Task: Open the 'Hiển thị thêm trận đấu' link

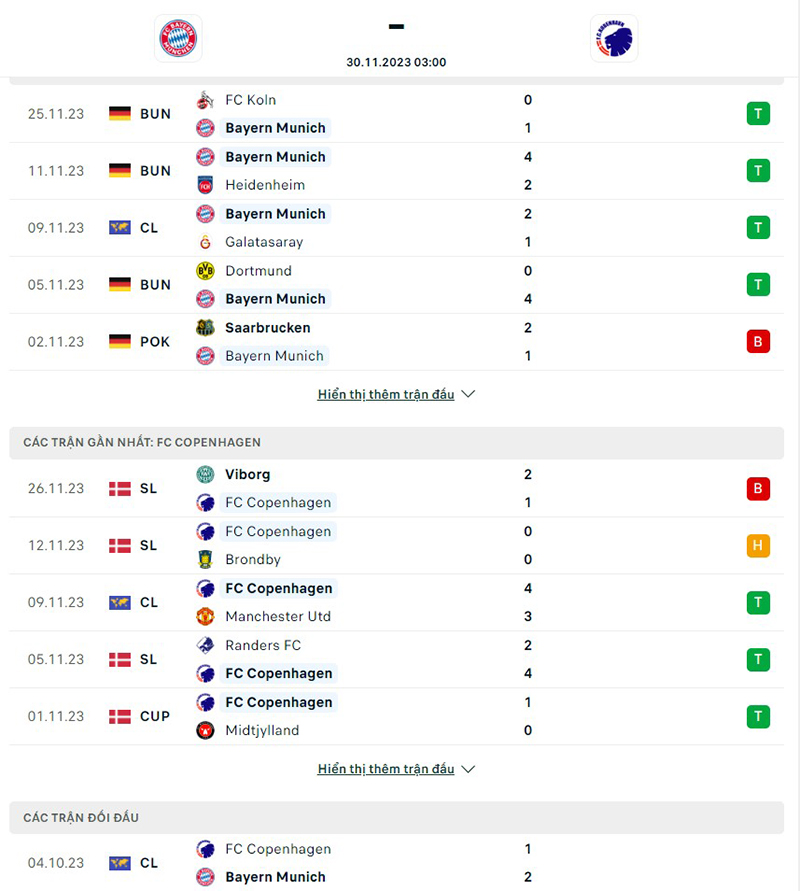Action: click(385, 394)
